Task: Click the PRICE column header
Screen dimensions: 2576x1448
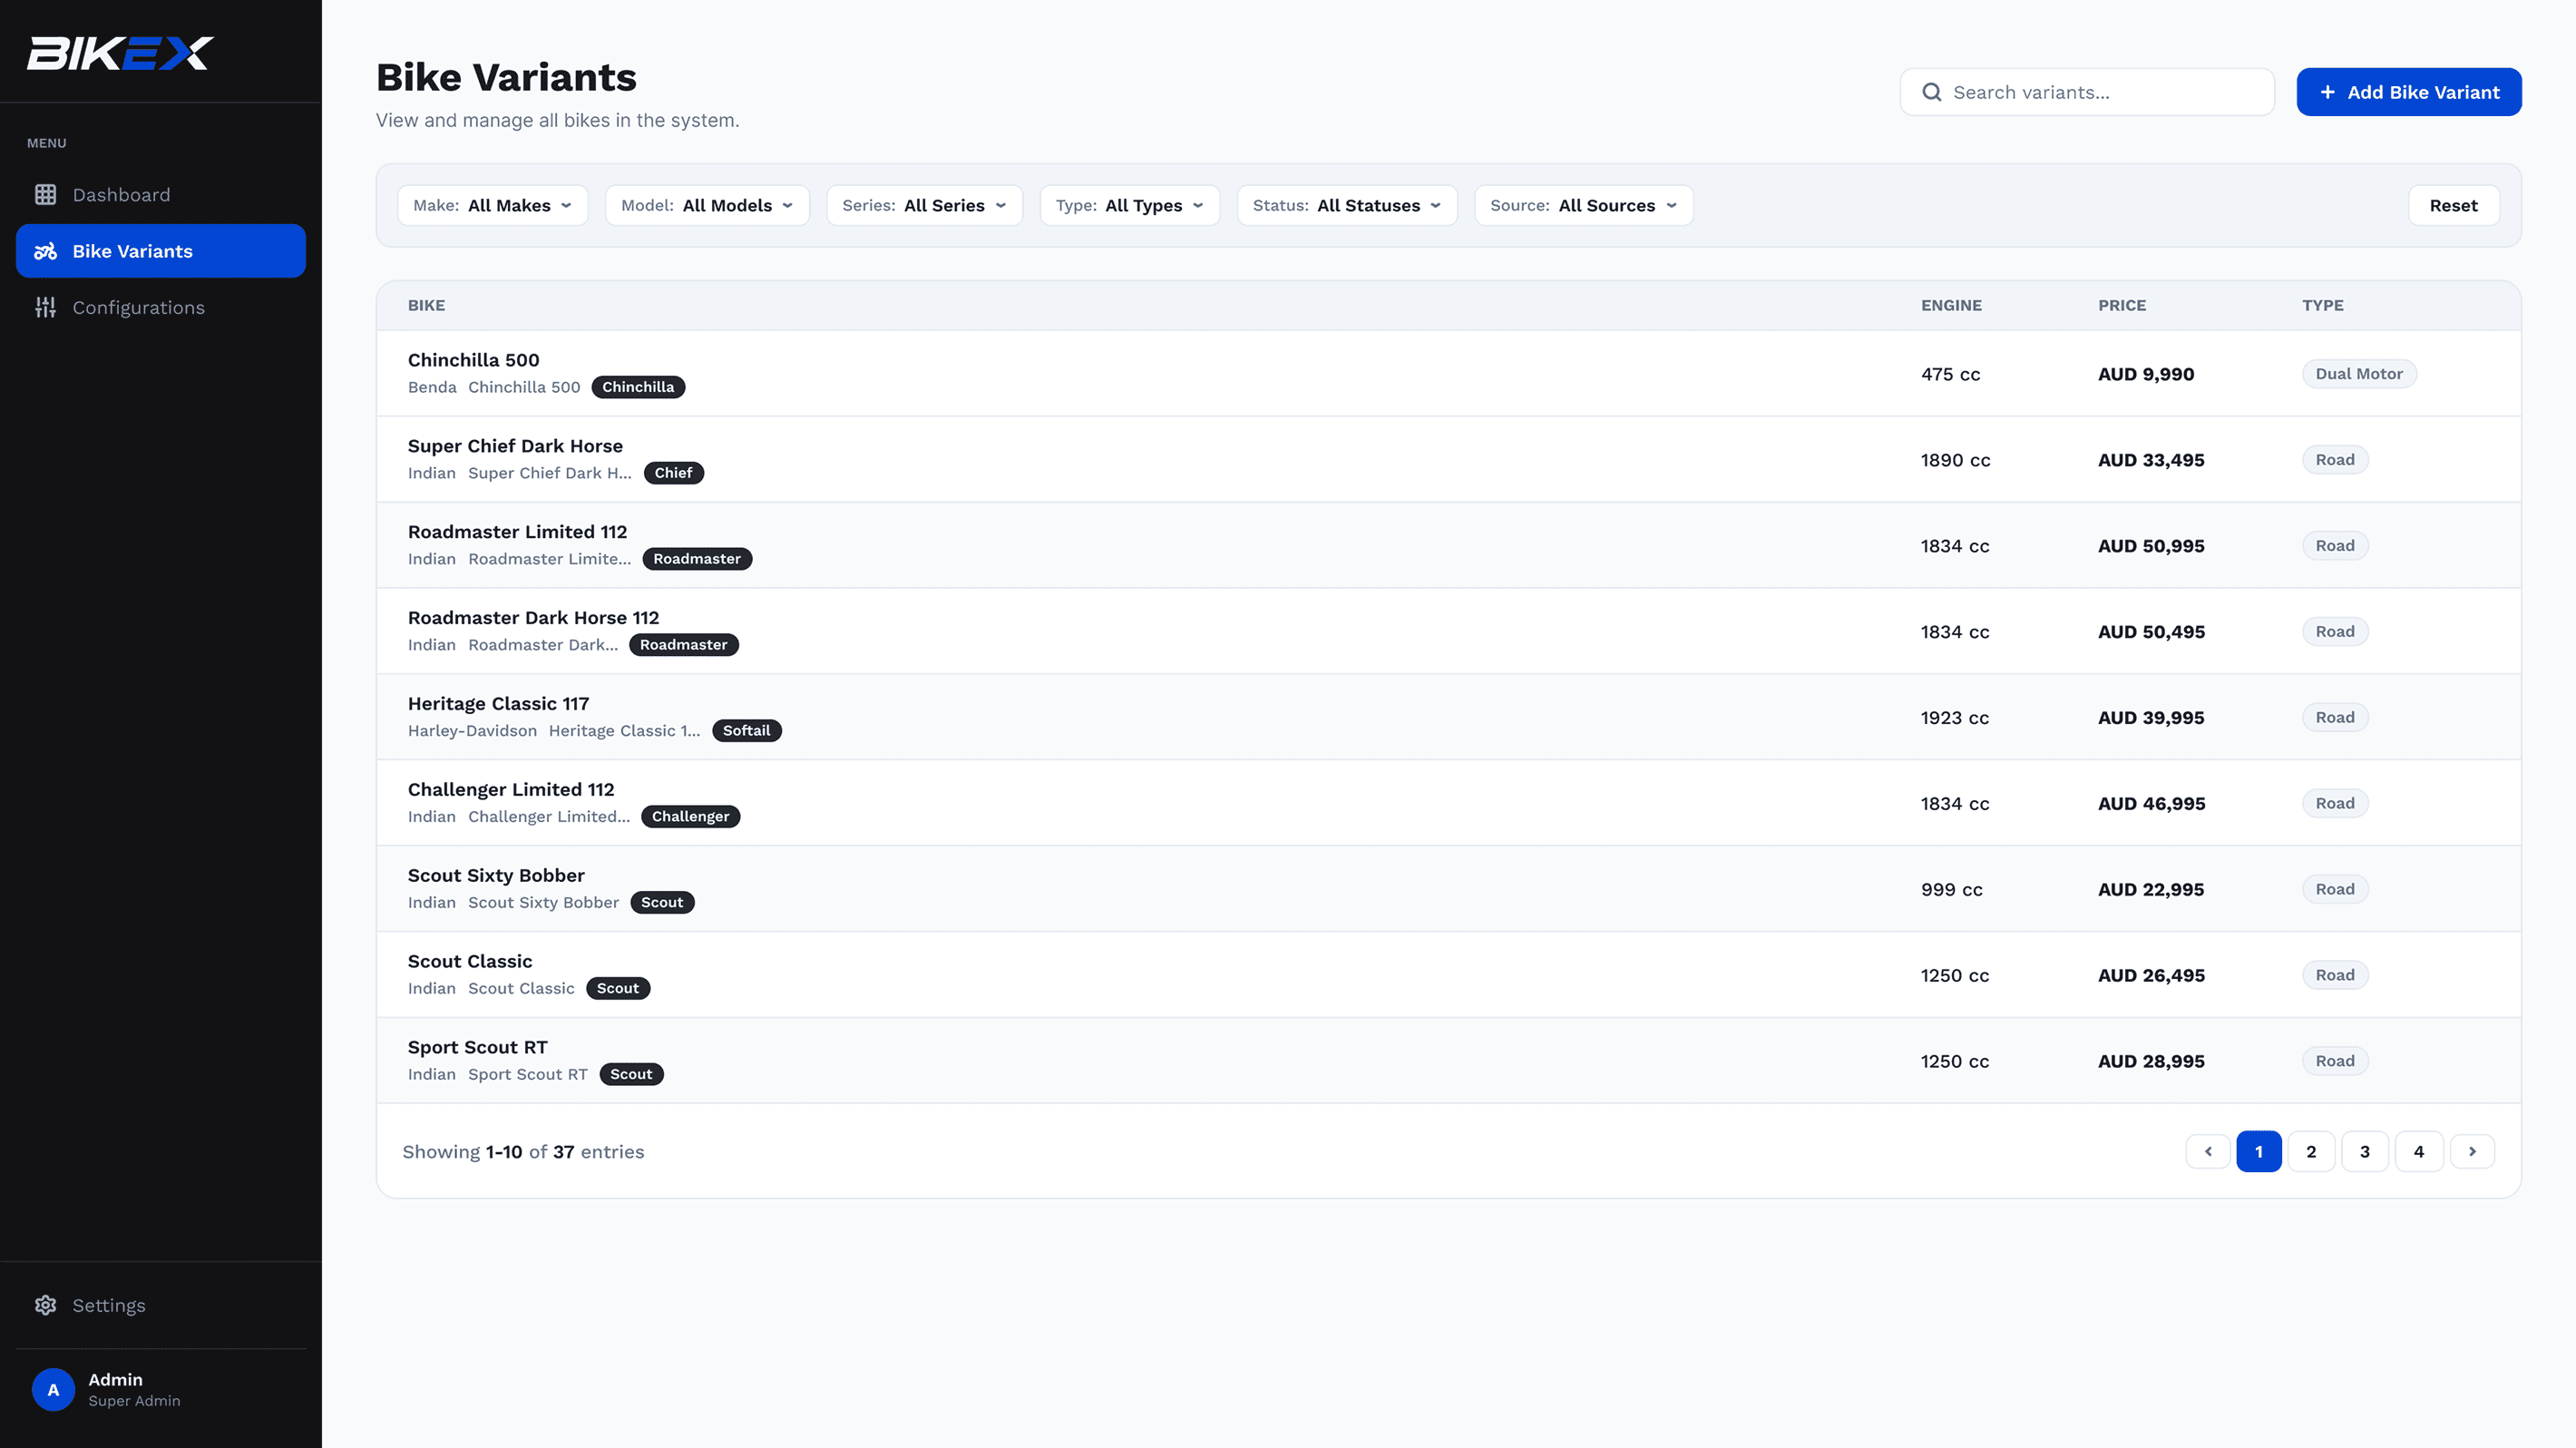Action: [x=2122, y=305]
